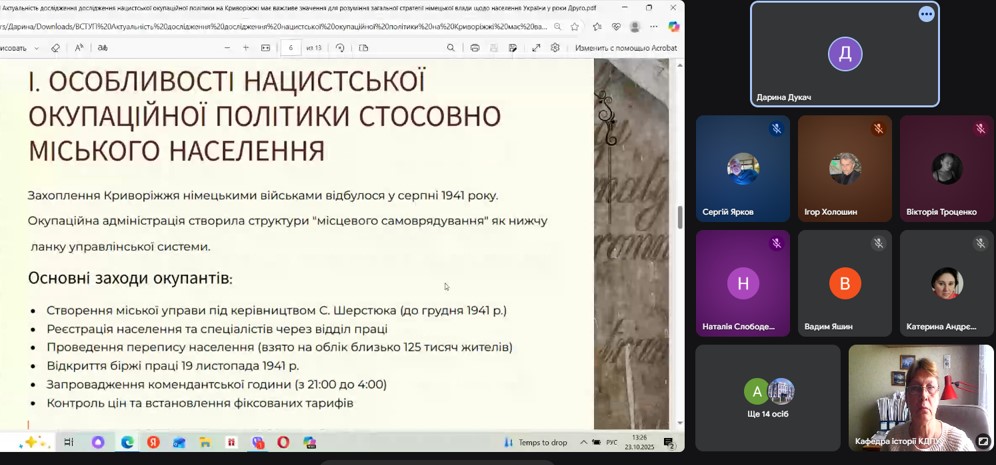Click Edit with Acrobat button
The width and height of the screenshot is (996, 465).
pyautogui.click(x=625, y=48)
